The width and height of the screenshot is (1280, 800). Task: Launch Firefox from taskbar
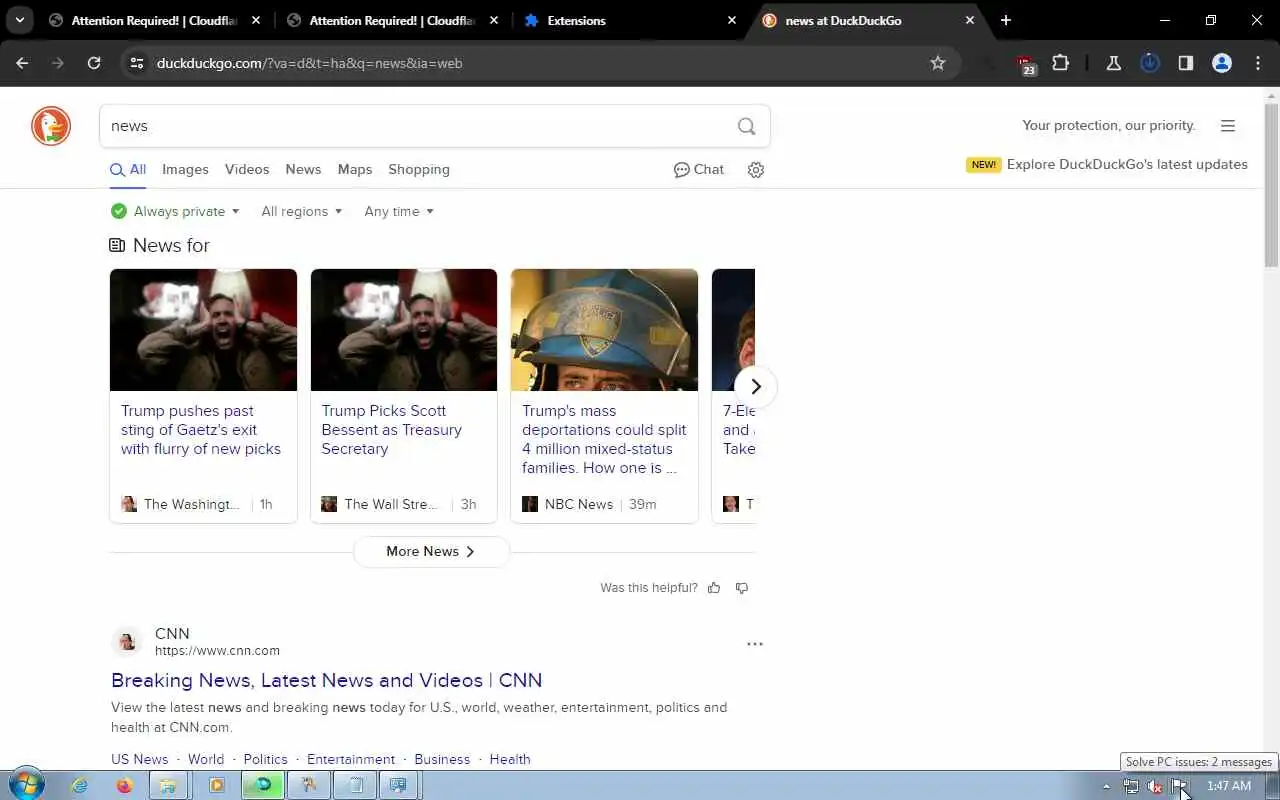point(124,785)
